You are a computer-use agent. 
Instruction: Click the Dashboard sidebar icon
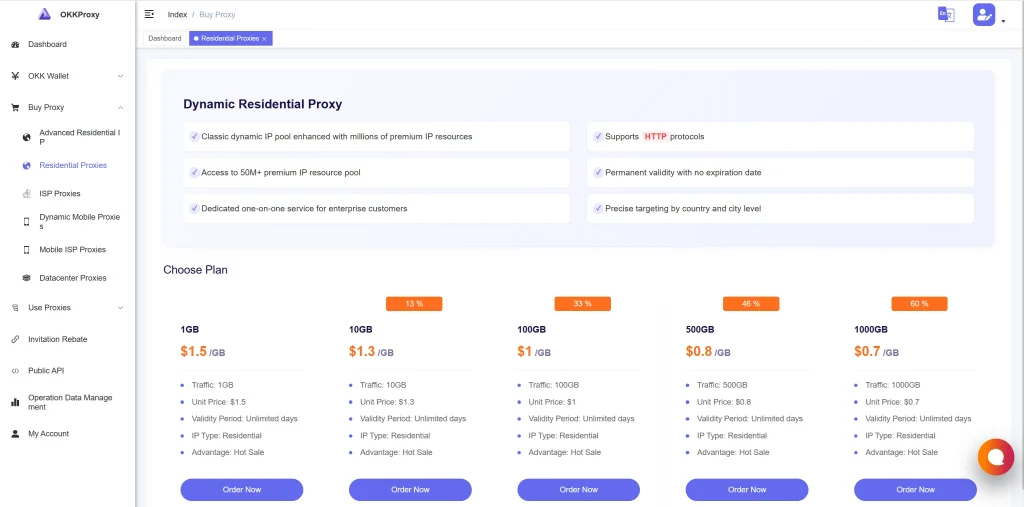point(15,45)
